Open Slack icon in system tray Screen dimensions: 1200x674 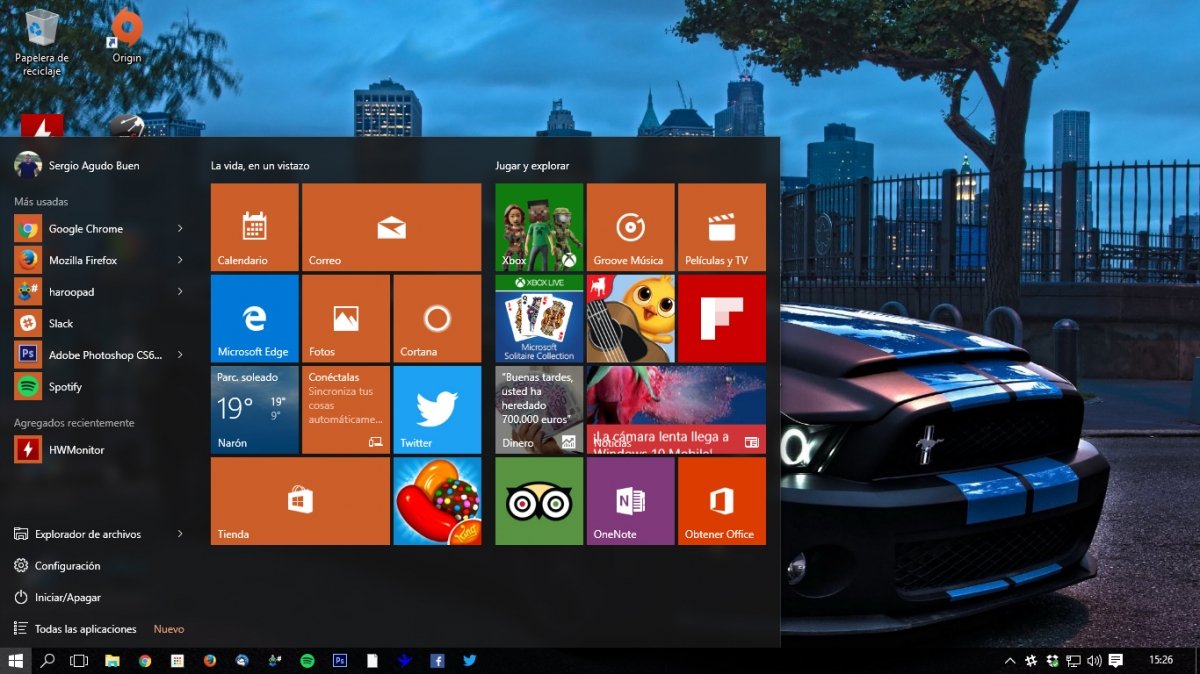pyautogui.click(x=1031, y=661)
